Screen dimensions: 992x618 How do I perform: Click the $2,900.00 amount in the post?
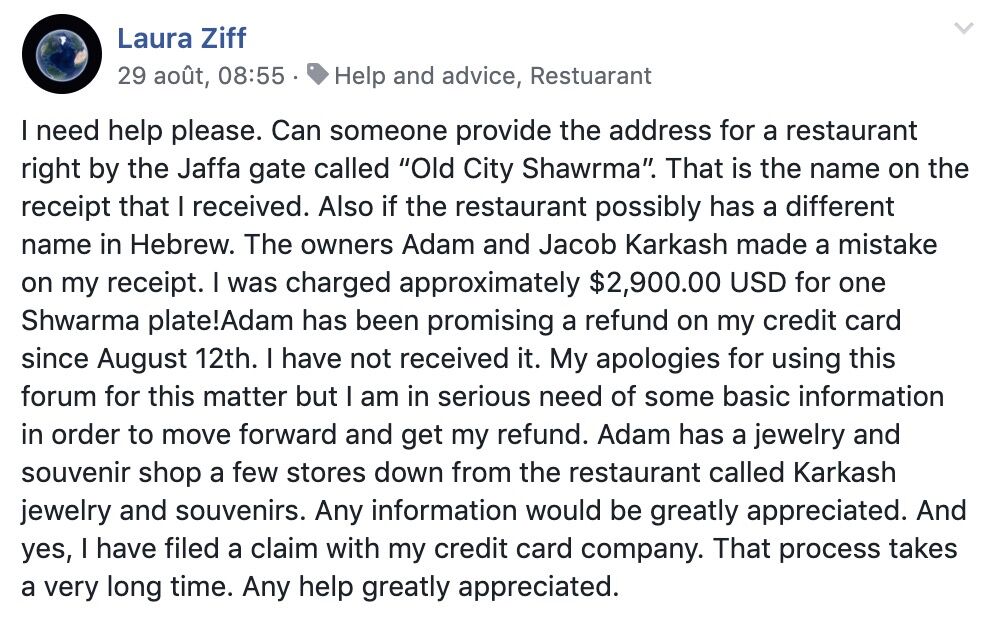pyautogui.click(x=654, y=283)
